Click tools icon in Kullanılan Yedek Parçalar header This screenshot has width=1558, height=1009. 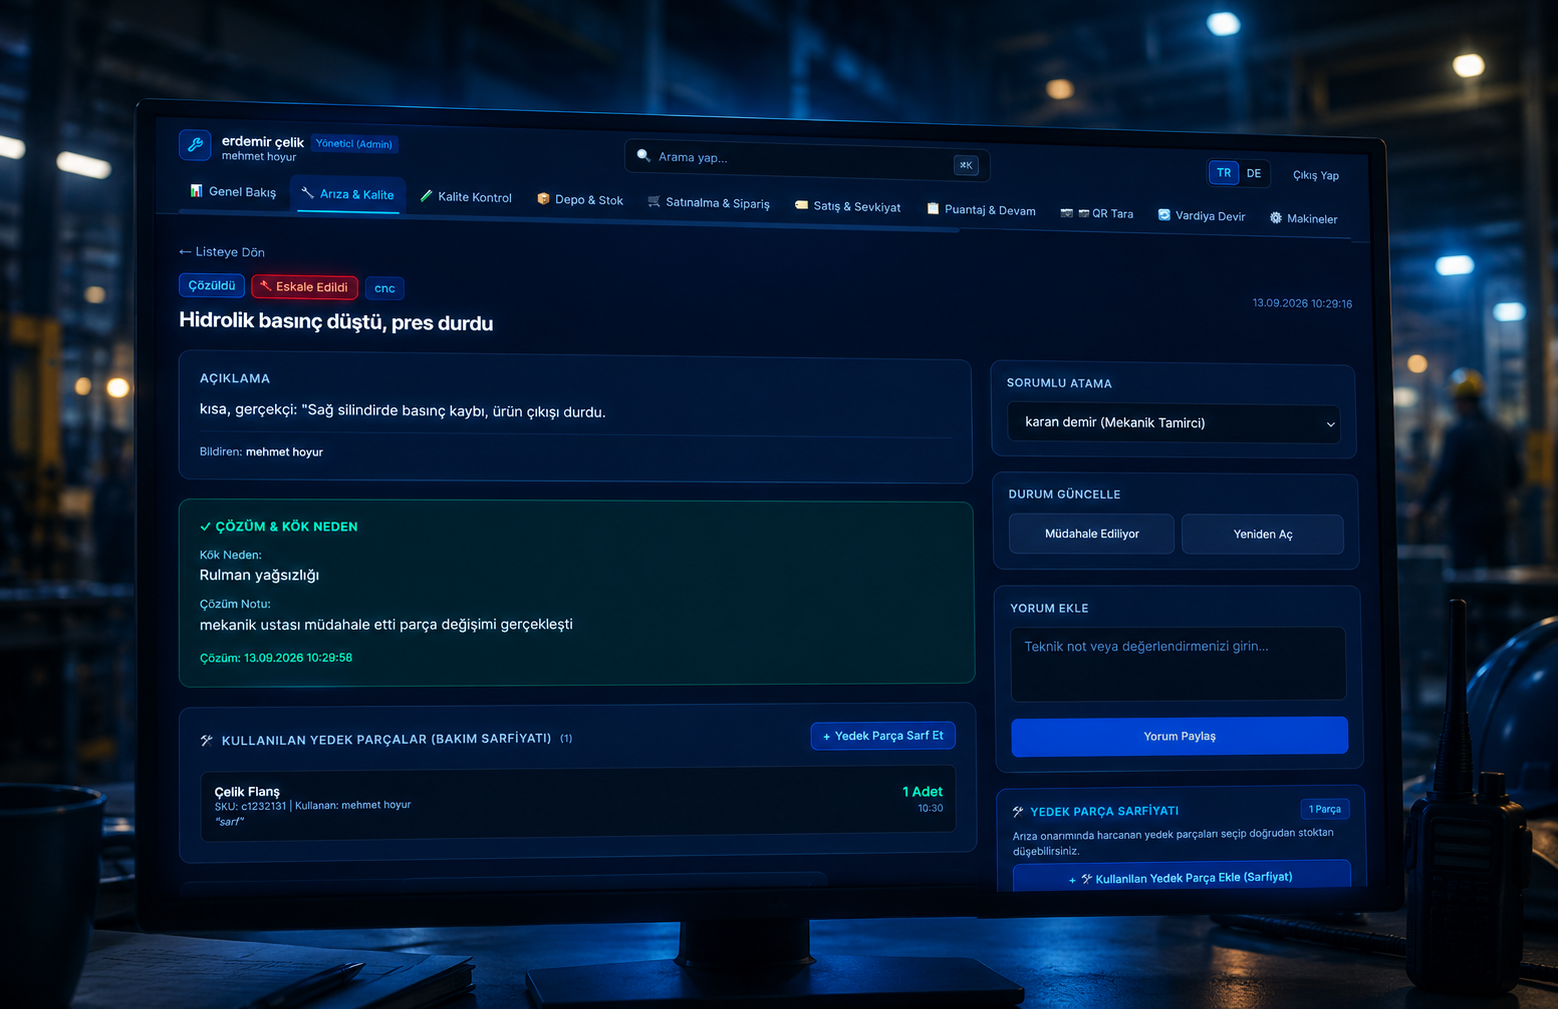207,740
